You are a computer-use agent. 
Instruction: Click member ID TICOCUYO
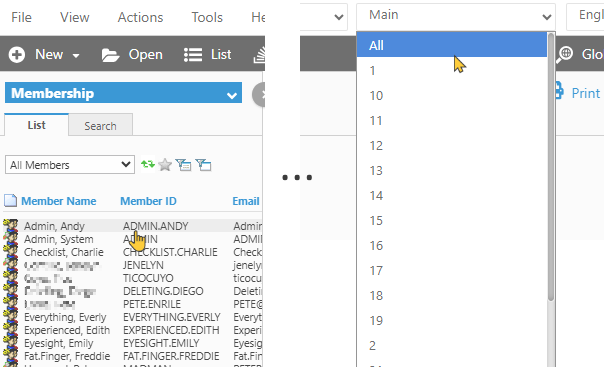pos(148,278)
